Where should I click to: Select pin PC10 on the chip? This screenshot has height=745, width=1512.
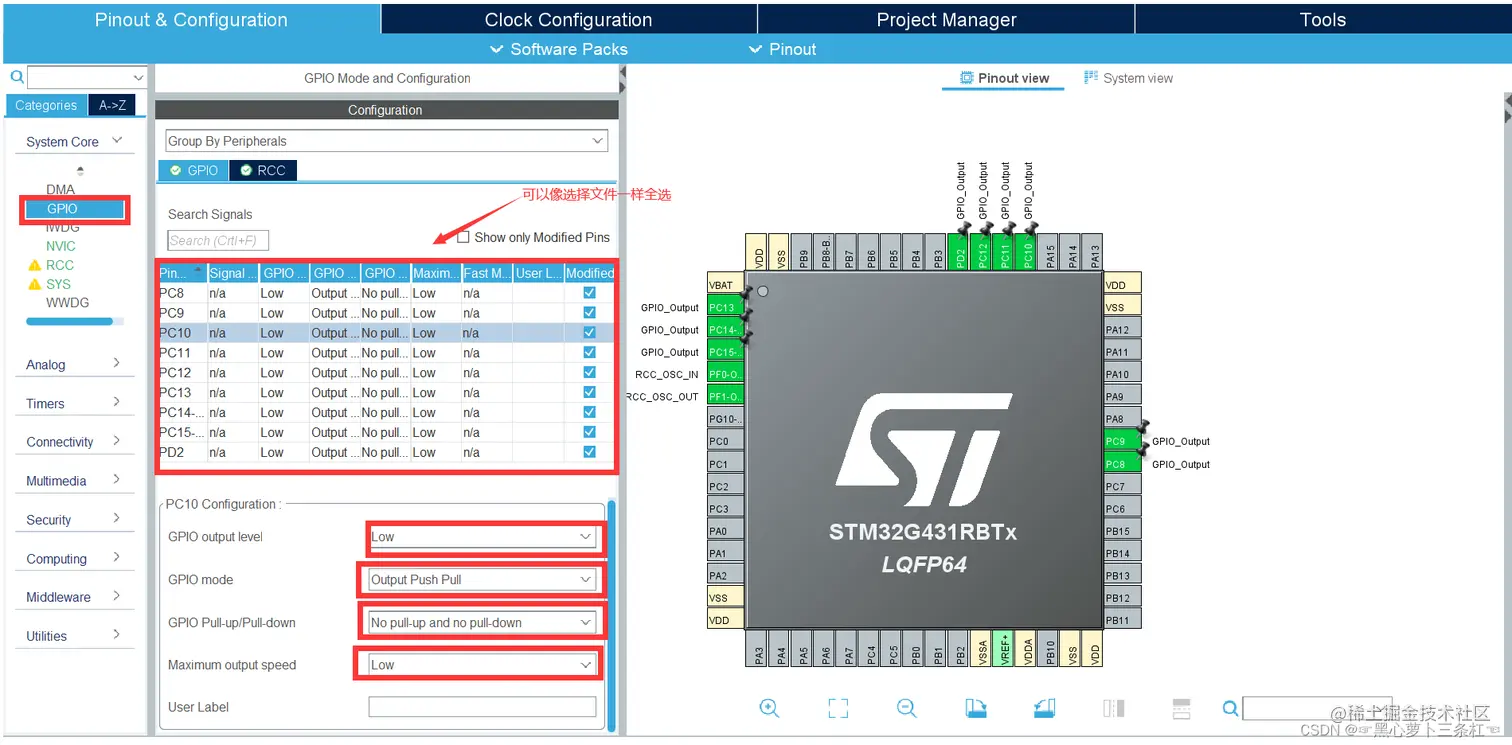click(x=1028, y=252)
